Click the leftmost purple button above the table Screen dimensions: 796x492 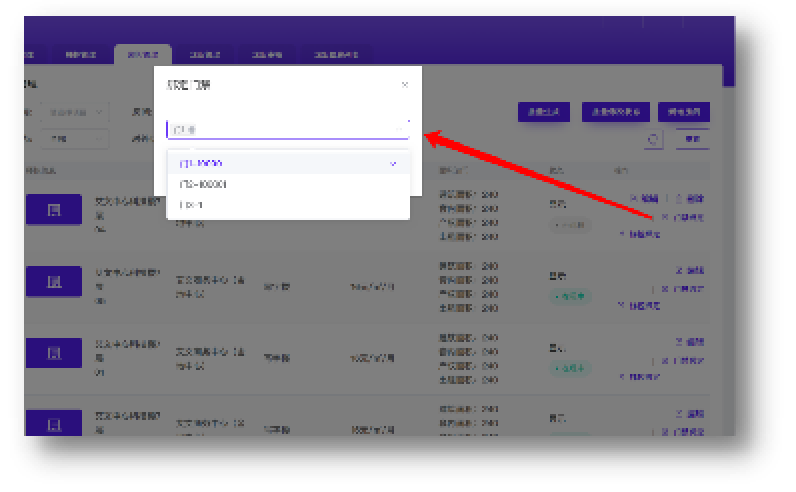click(543, 112)
